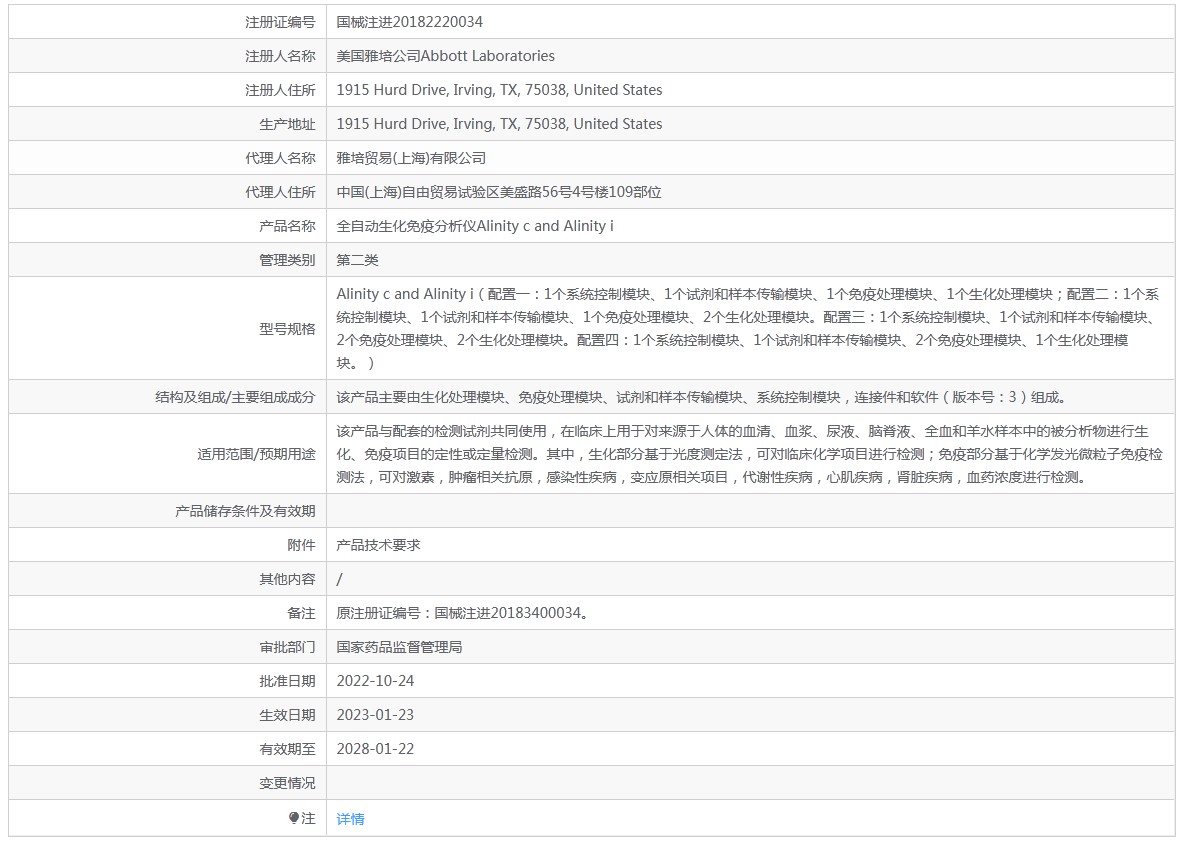The width and height of the screenshot is (1191, 849).
Task: Click the 代理人名称 label
Action: pyautogui.click(x=280, y=158)
